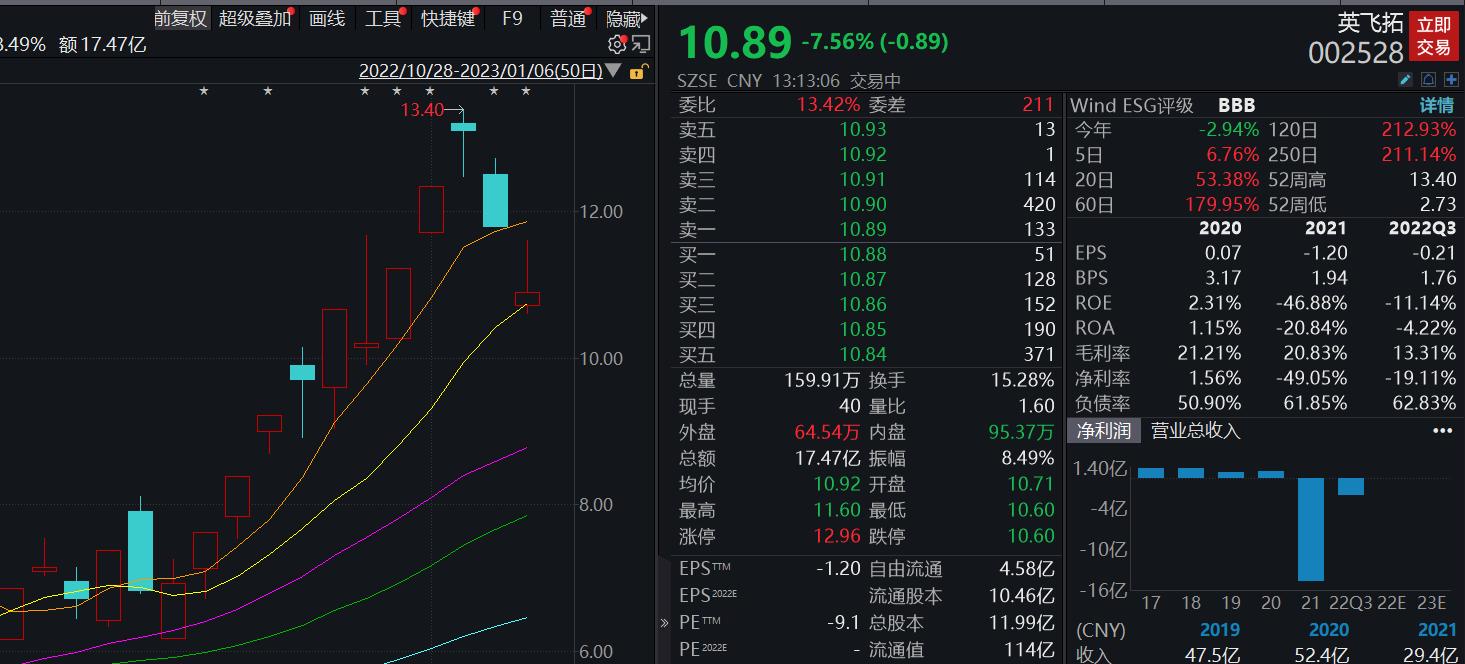1465x664 pixels.
Task: Open the 工具 menu
Action: tap(384, 18)
